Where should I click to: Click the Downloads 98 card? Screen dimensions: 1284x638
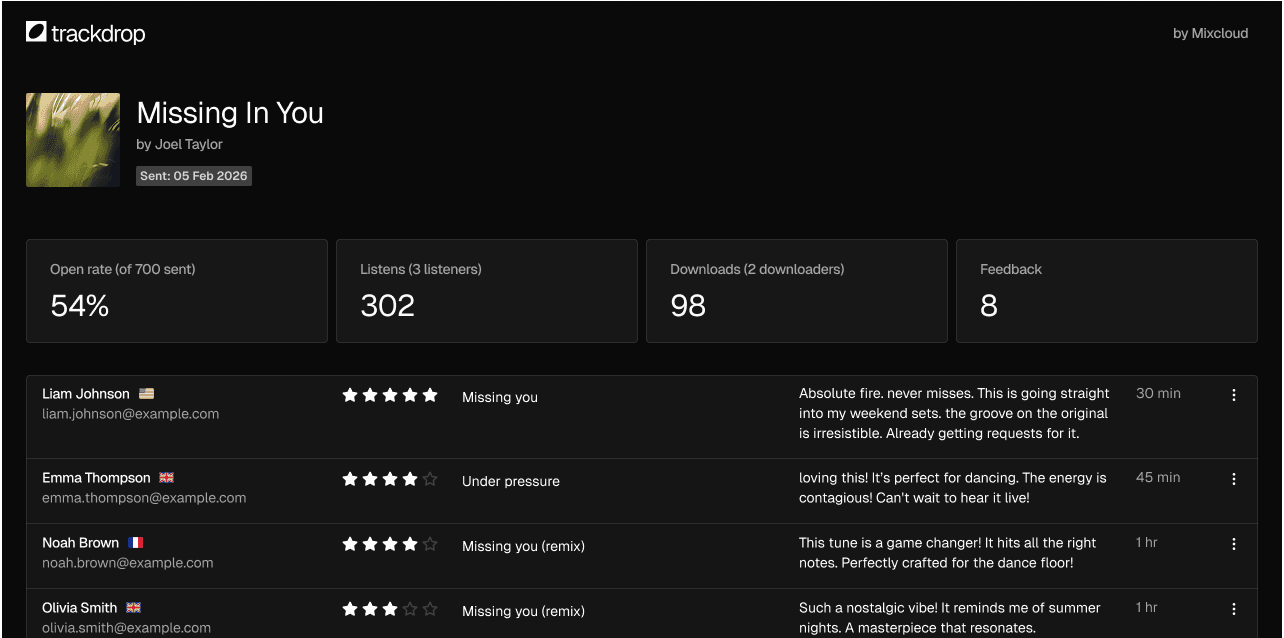797,291
